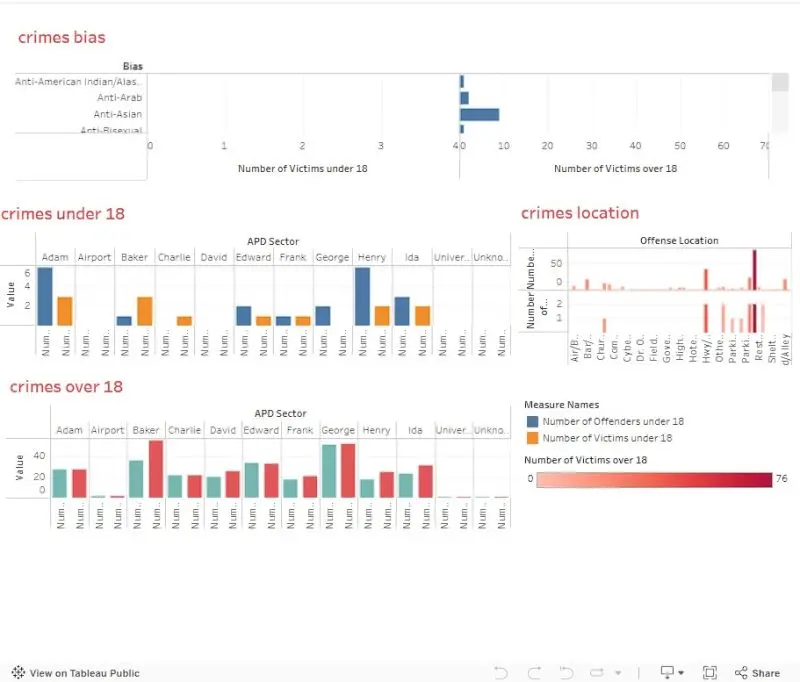Select the Ida sector header in crimes over 18
This screenshot has height=682, width=800.
415,430
